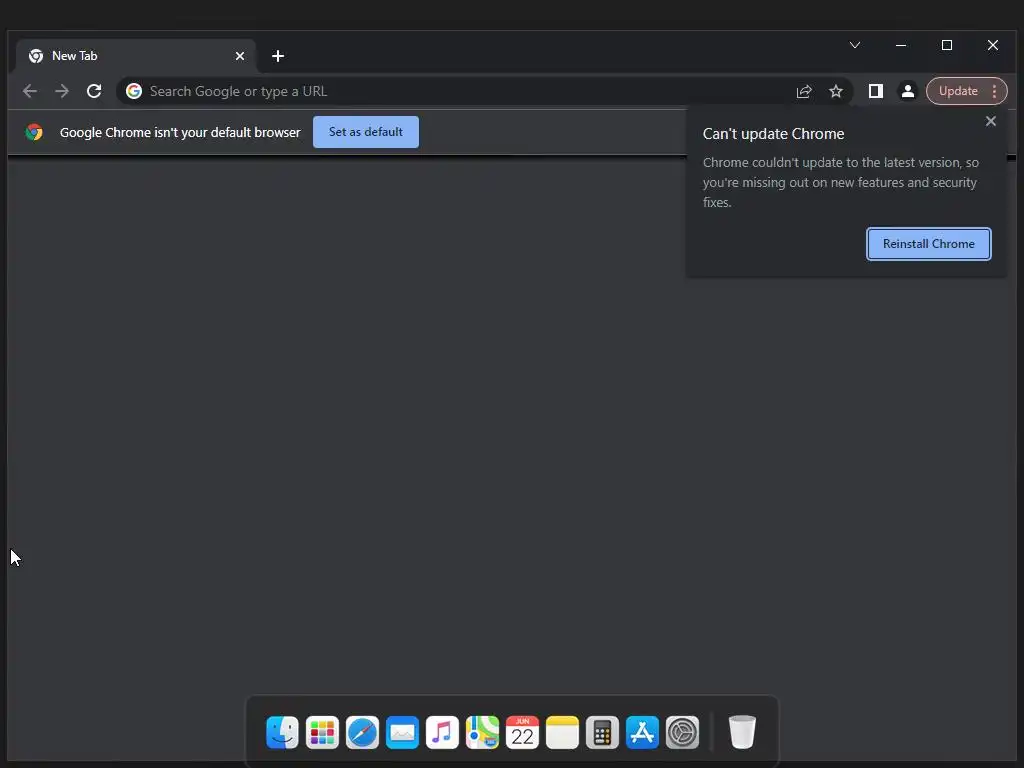Image resolution: width=1024 pixels, height=768 pixels.
Task: Click the Can't update Chrome heading
Action: tap(773, 134)
